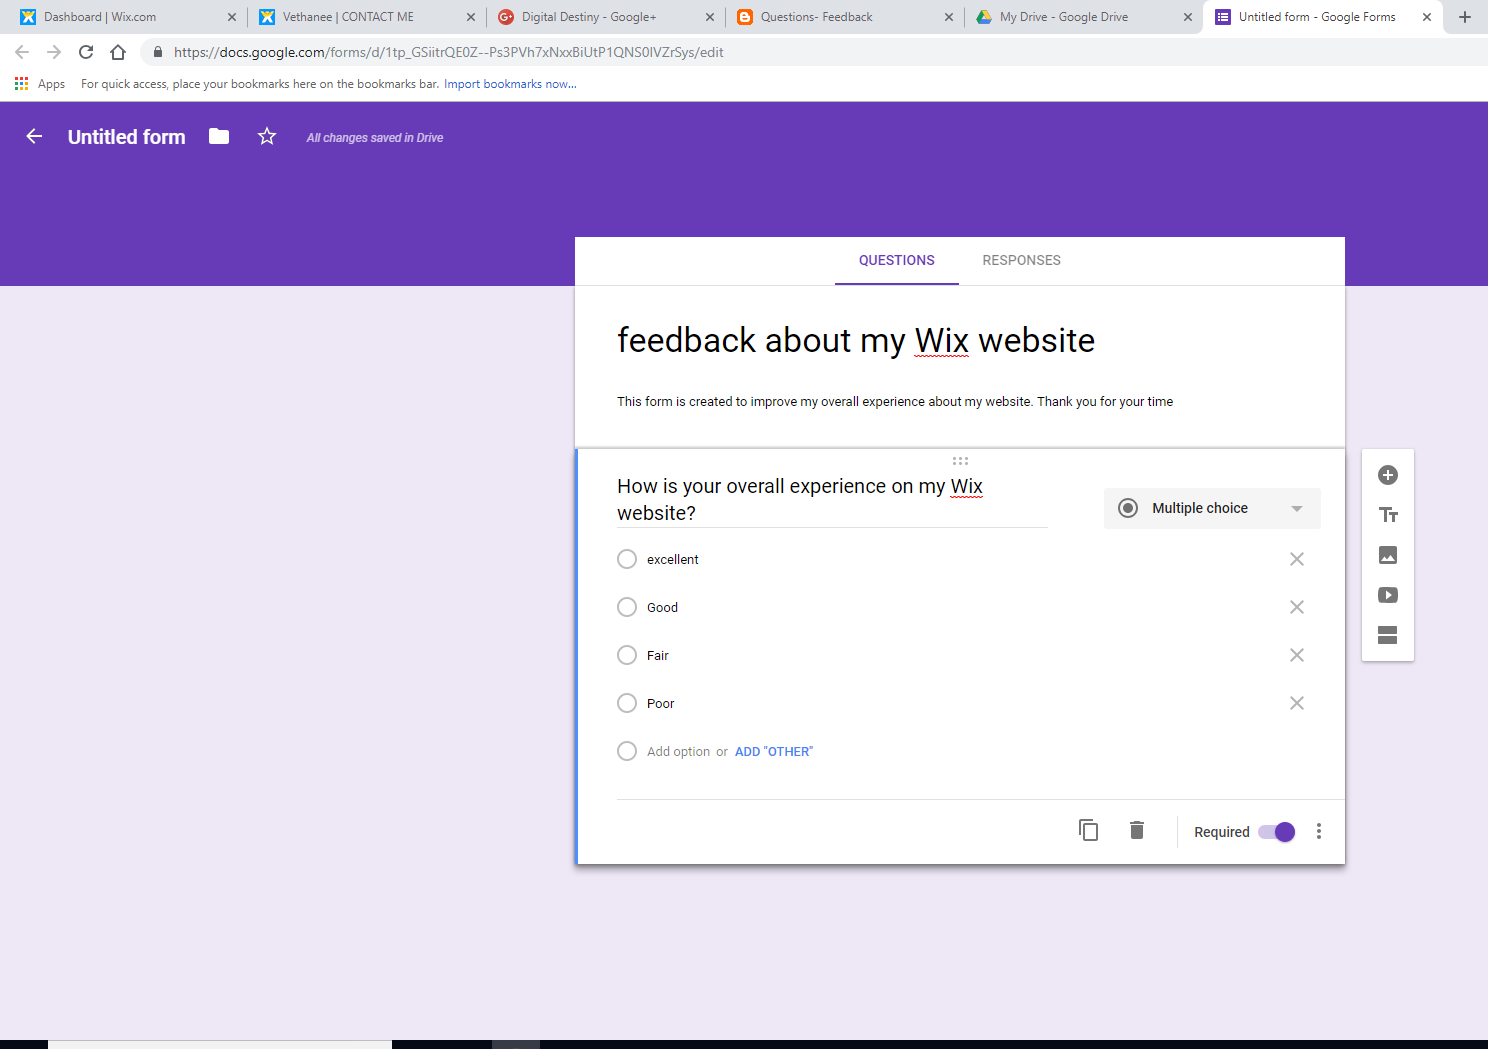Open question more options three dots
The height and width of the screenshot is (1049, 1488).
pos(1319,831)
